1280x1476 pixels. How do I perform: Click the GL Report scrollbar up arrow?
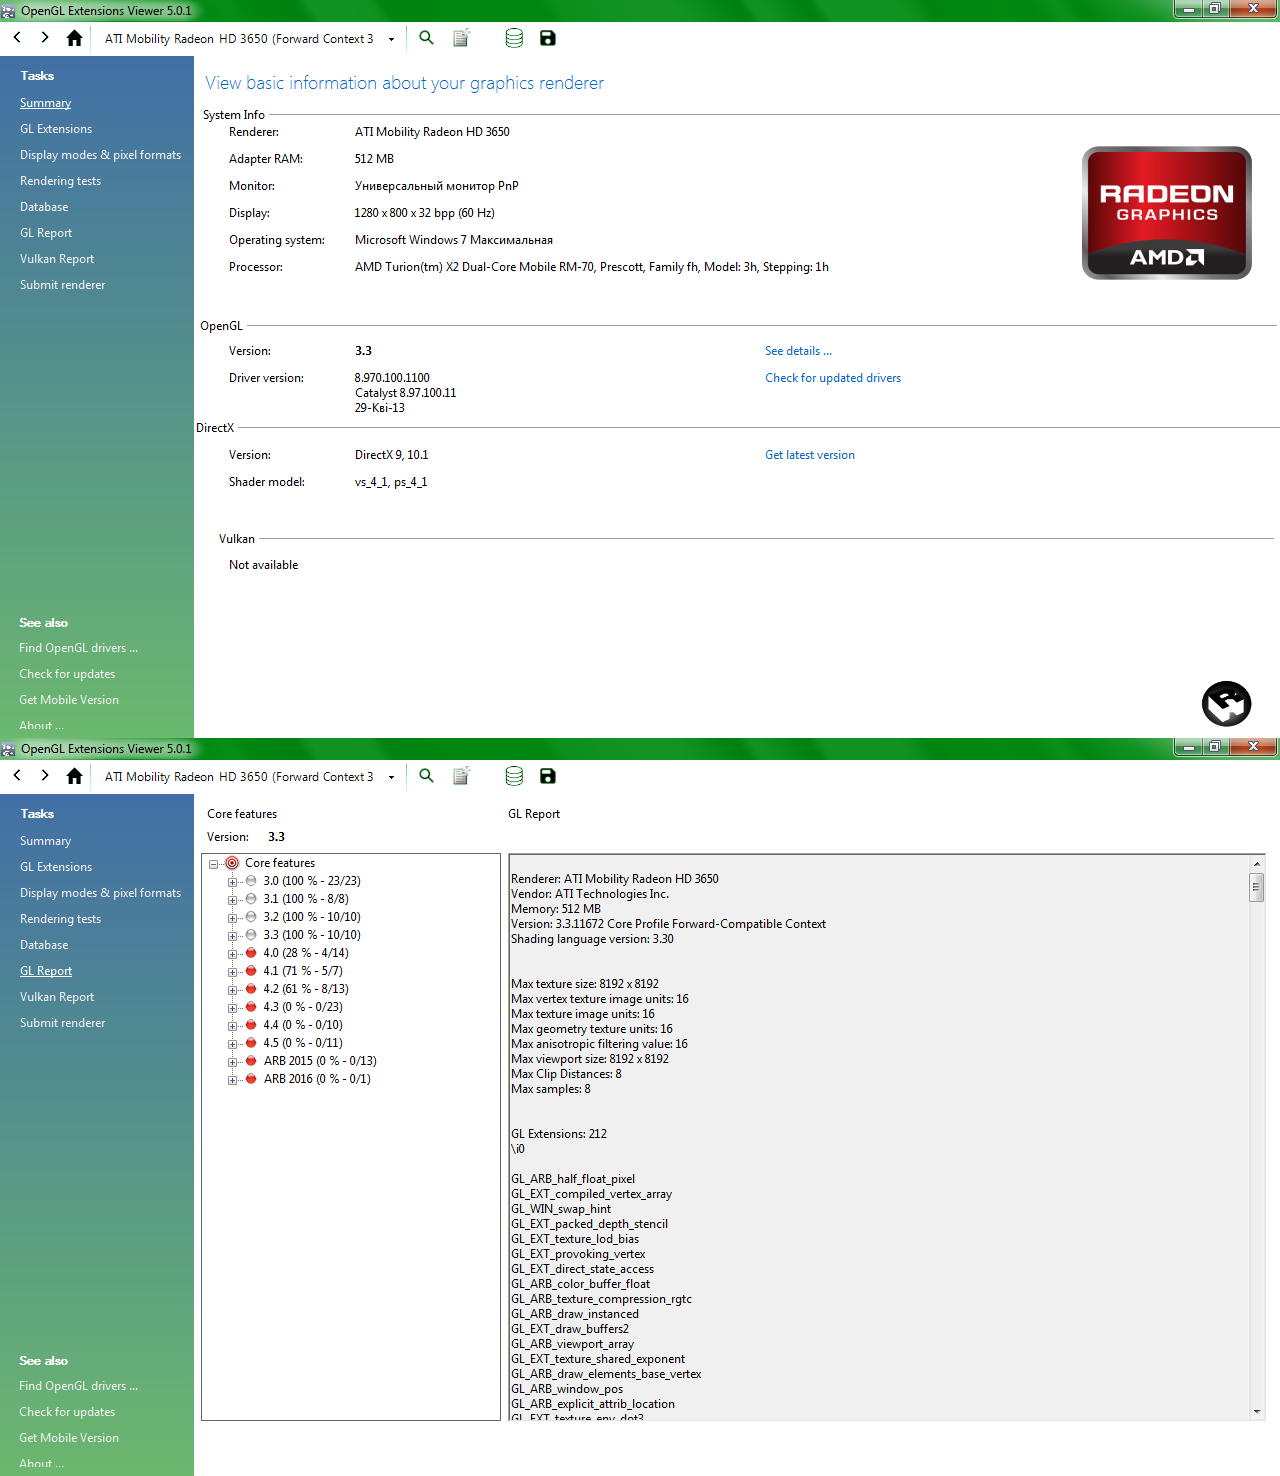click(x=1257, y=864)
